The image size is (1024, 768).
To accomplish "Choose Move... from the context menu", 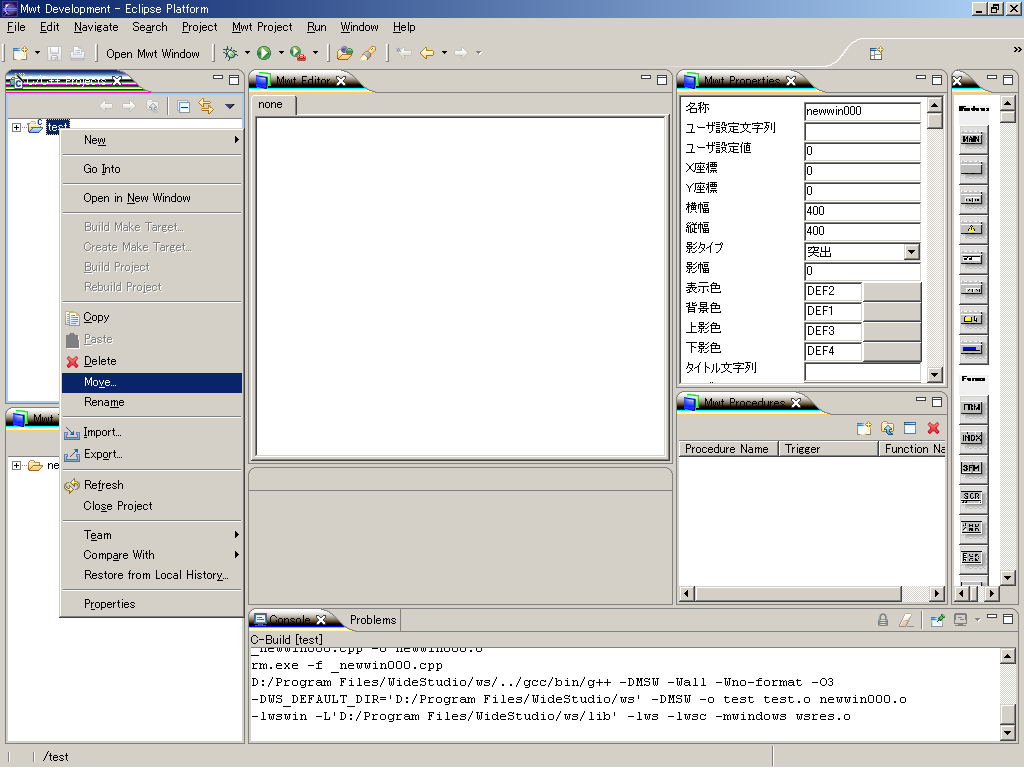I will (x=100, y=382).
